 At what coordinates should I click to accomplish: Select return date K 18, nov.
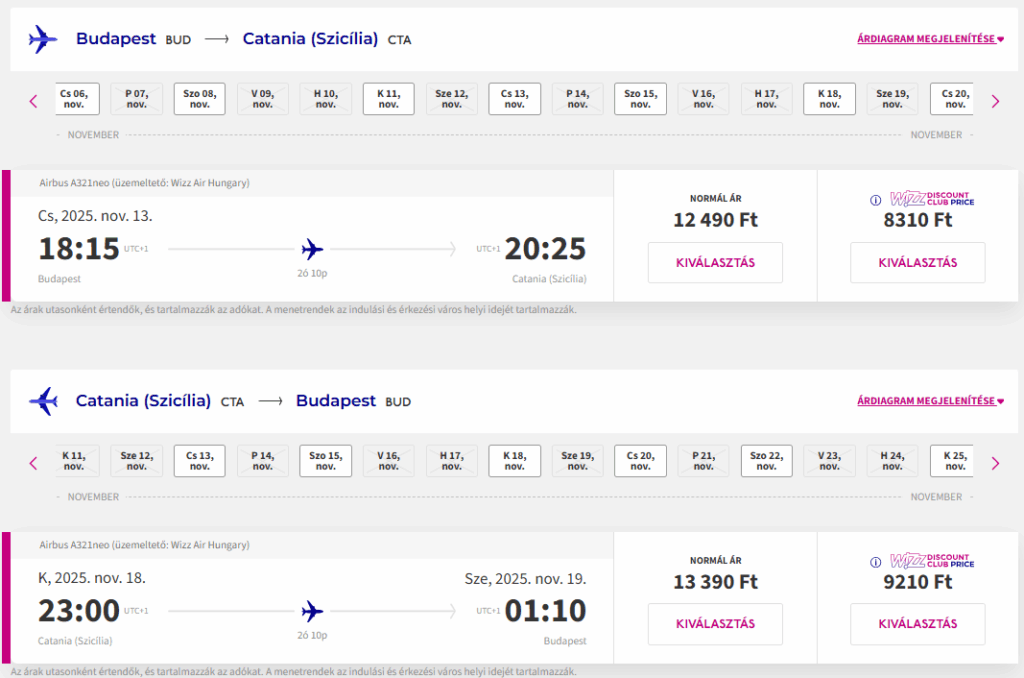[x=515, y=461]
